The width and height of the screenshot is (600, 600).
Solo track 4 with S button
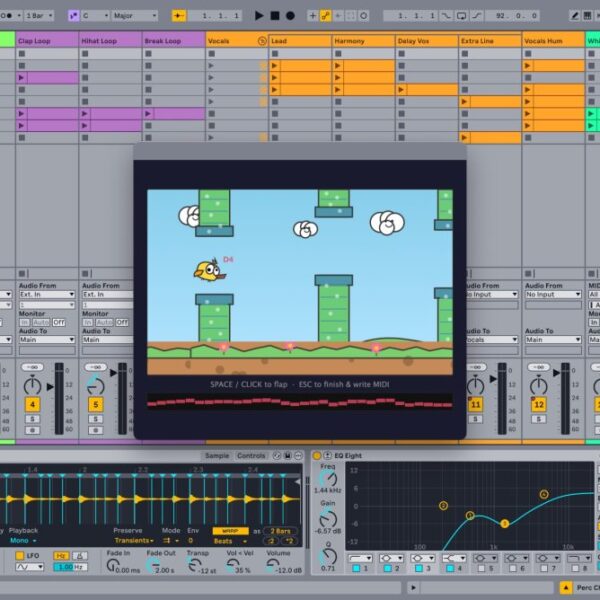[33, 419]
